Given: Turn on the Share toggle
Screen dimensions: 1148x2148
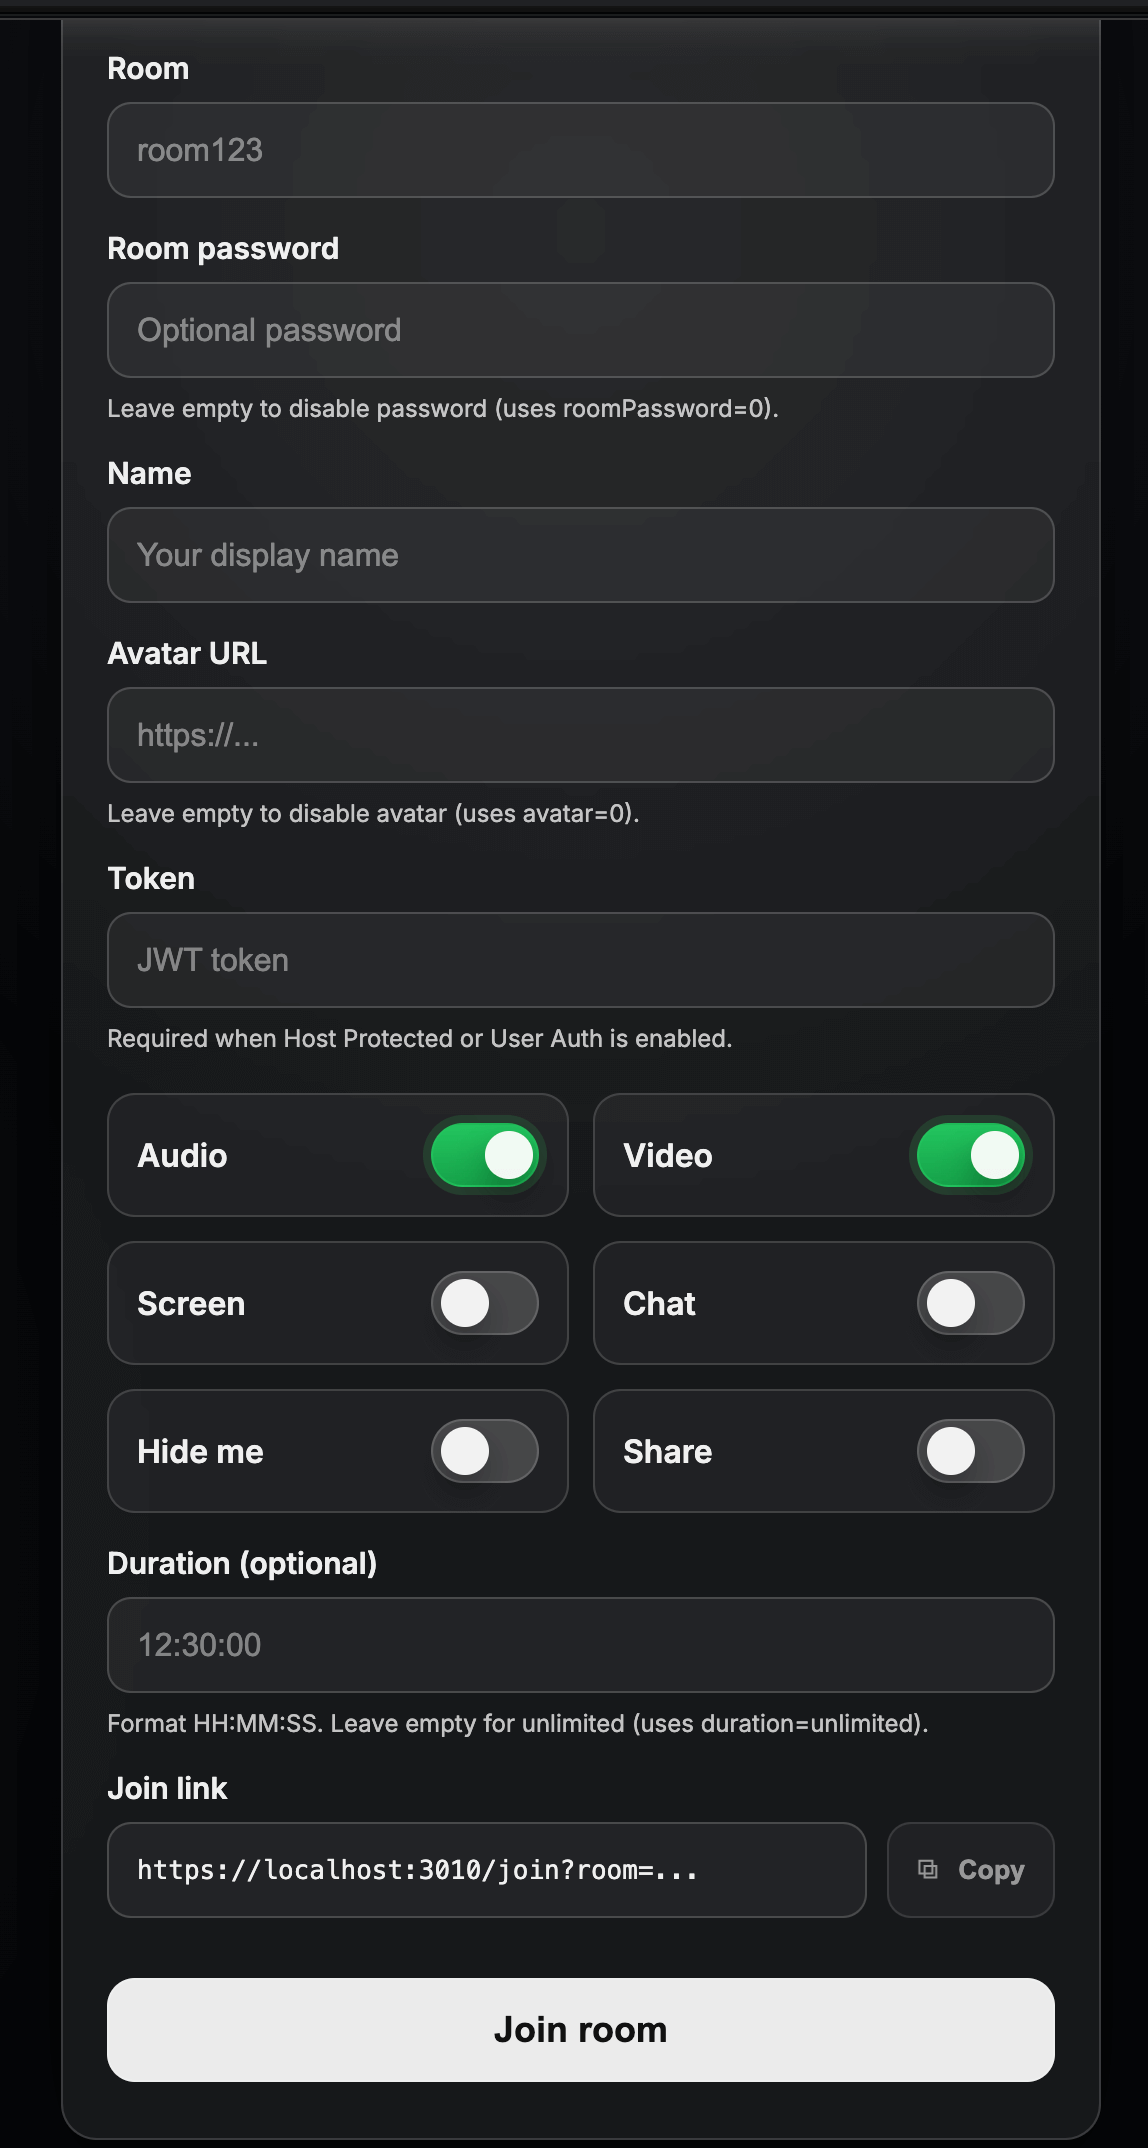Looking at the screenshot, I should (x=971, y=1451).
